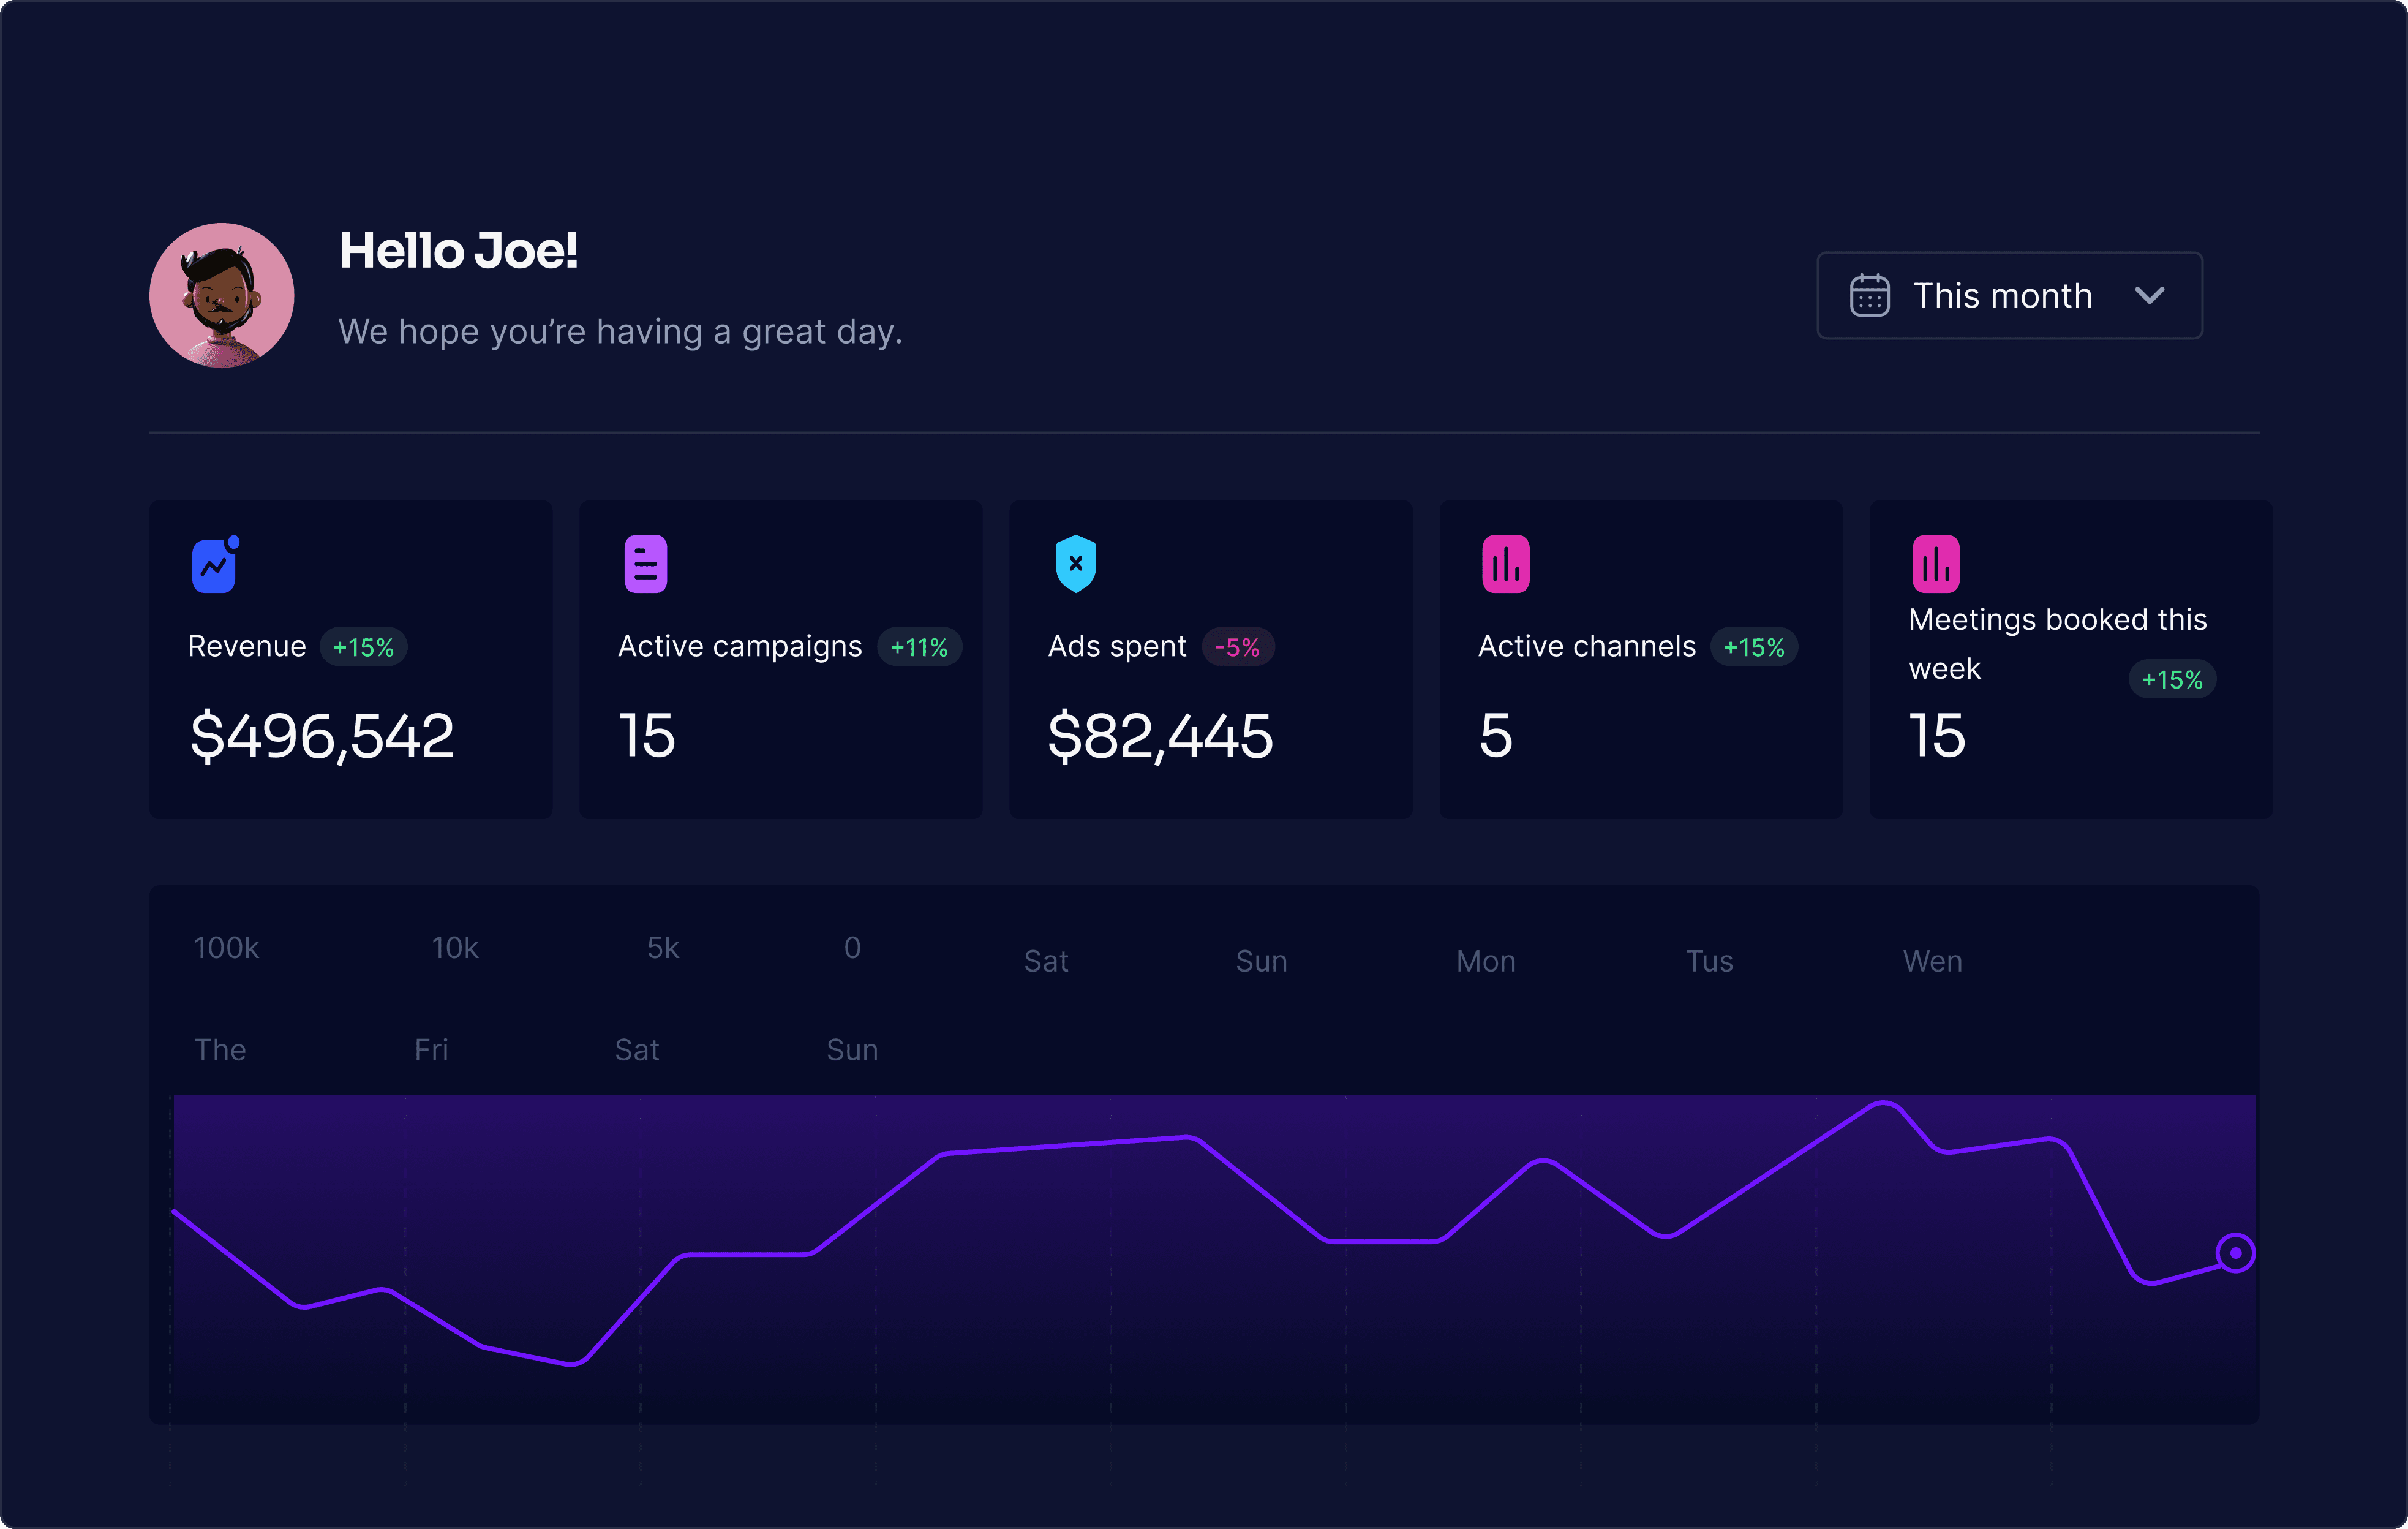Click the 0 axis label
This screenshot has height=1529, width=2408.
coord(852,947)
